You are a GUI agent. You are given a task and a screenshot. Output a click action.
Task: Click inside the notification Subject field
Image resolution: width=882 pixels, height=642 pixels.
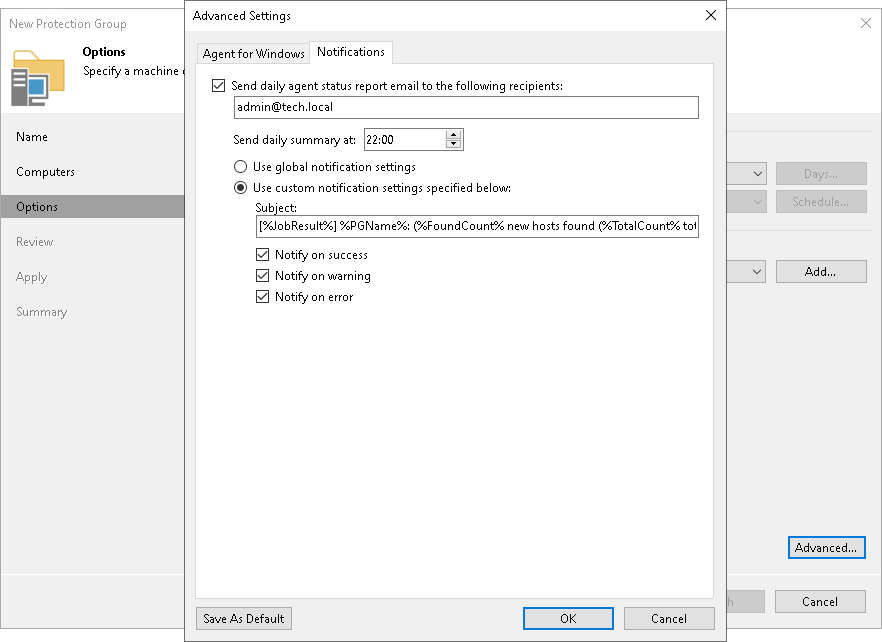465,226
